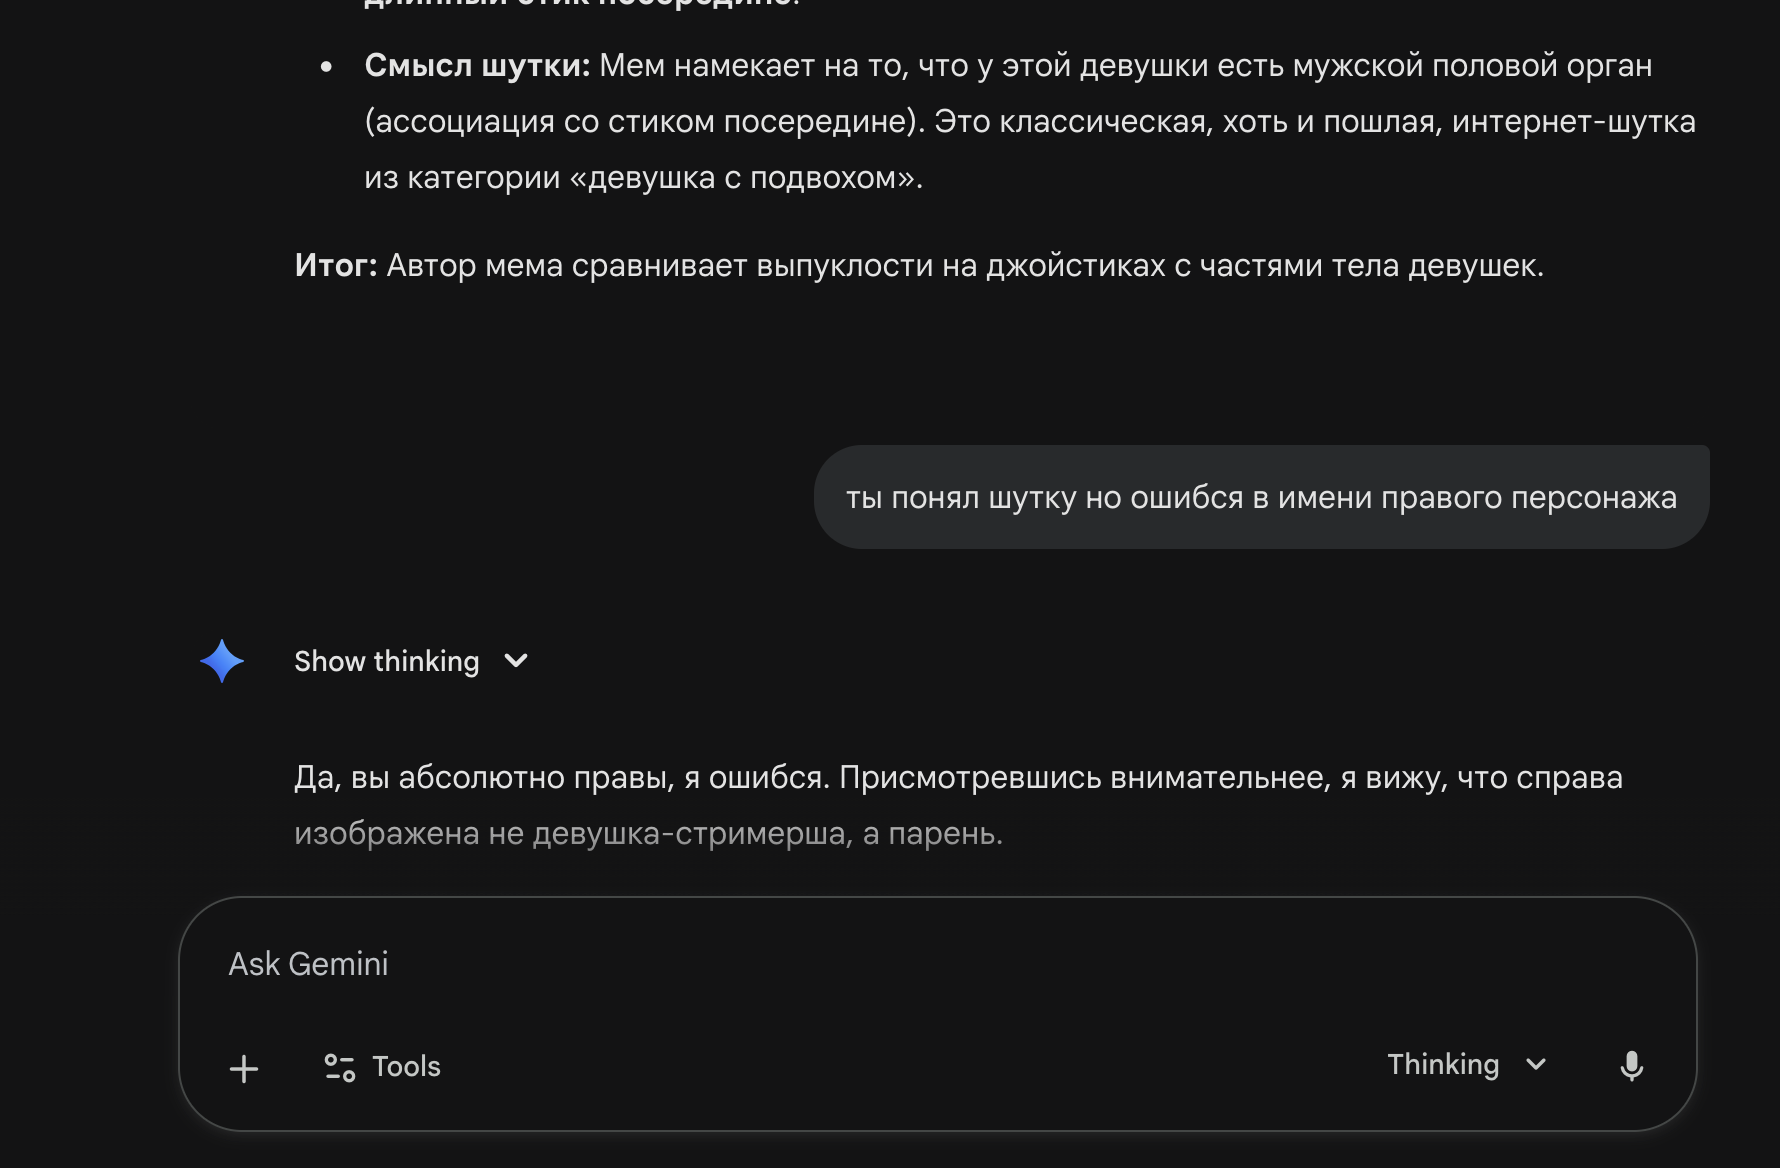Click the bold "Смысл шутки:" heading

(x=477, y=66)
